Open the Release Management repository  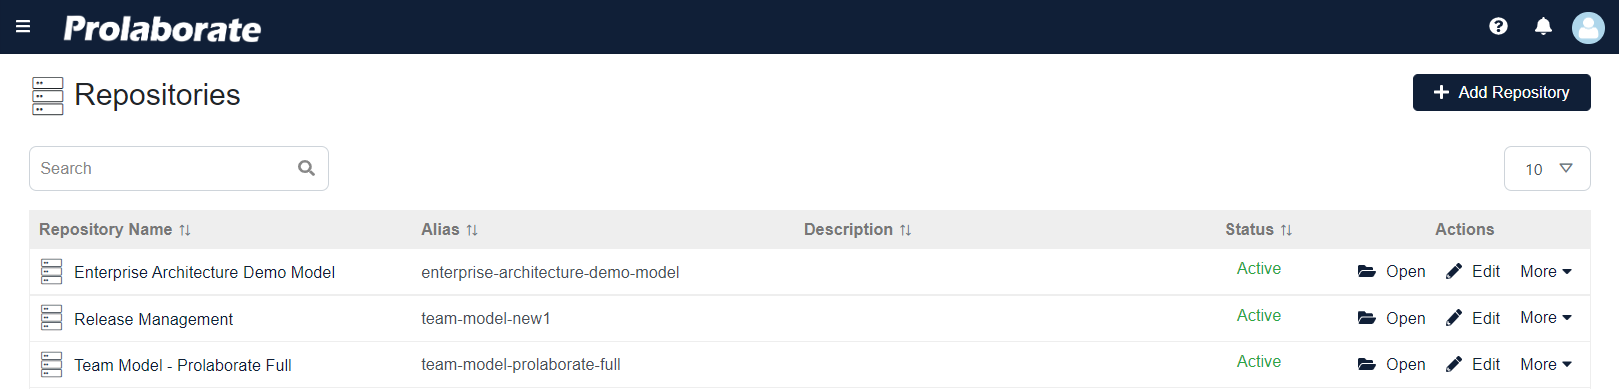tap(1391, 318)
